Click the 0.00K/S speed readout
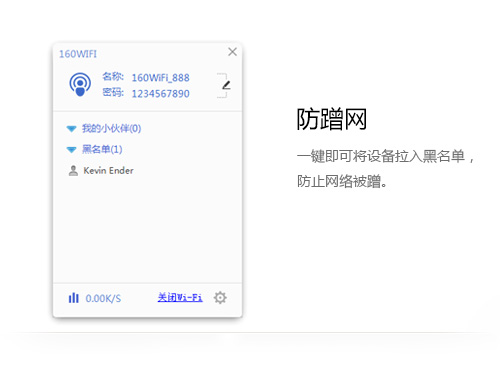Image resolution: width=500 pixels, height=375 pixels. (x=103, y=298)
